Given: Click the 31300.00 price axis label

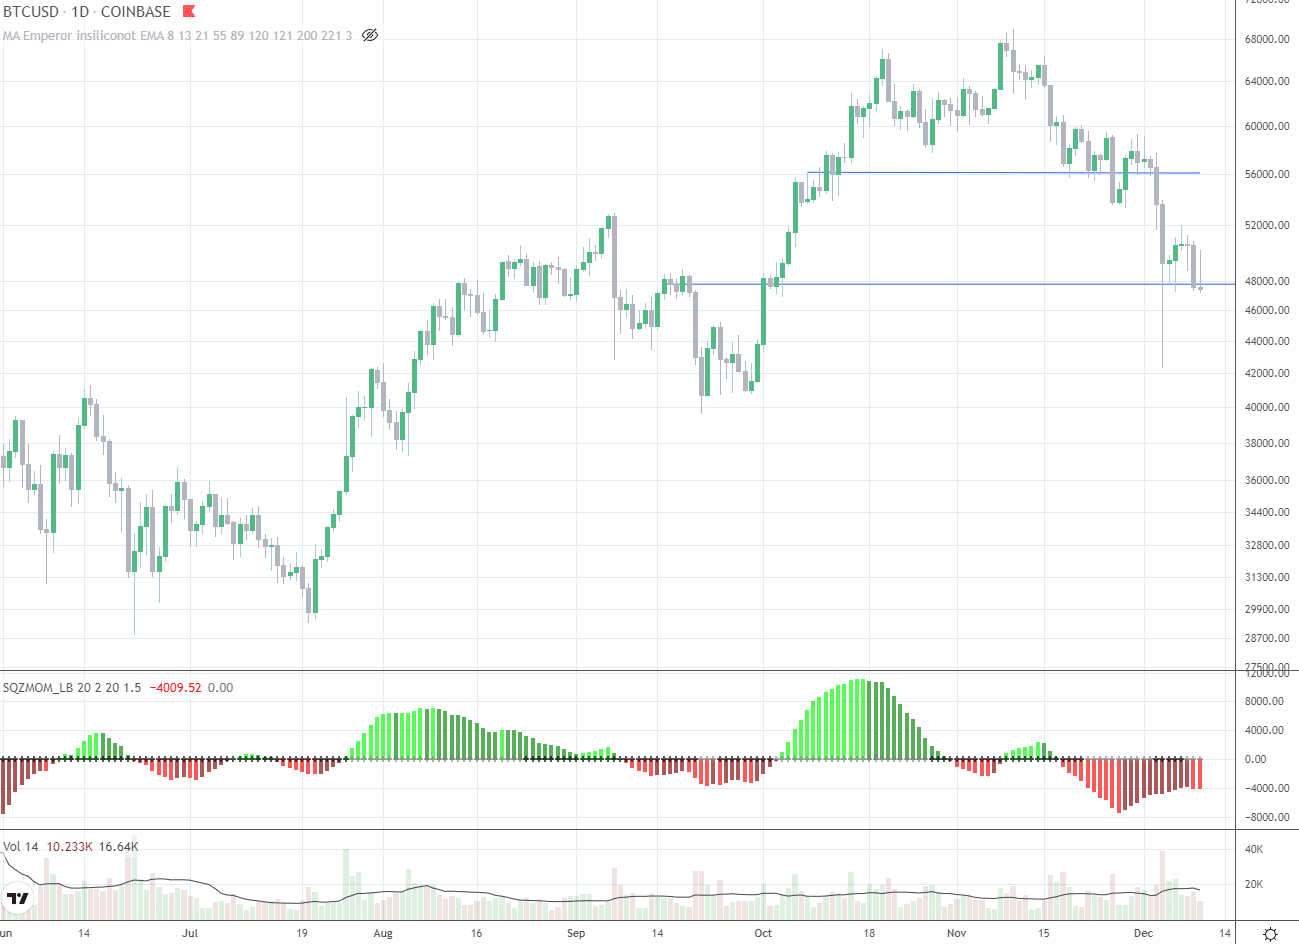Looking at the screenshot, I should [x=1267, y=578].
